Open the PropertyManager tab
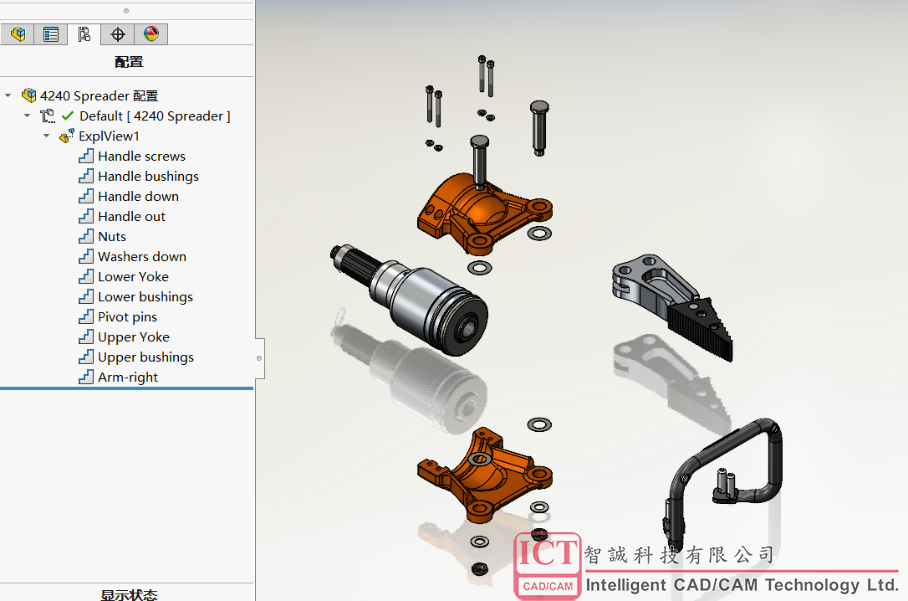This screenshot has height=601, width=908. tap(51, 34)
